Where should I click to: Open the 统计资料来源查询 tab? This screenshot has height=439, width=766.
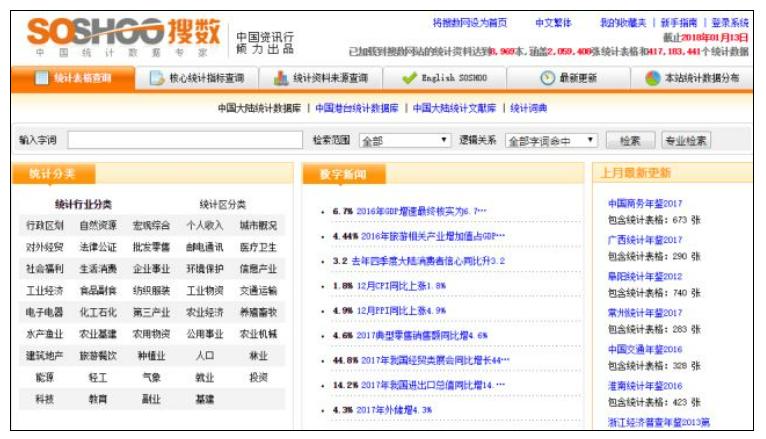coord(321,78)
